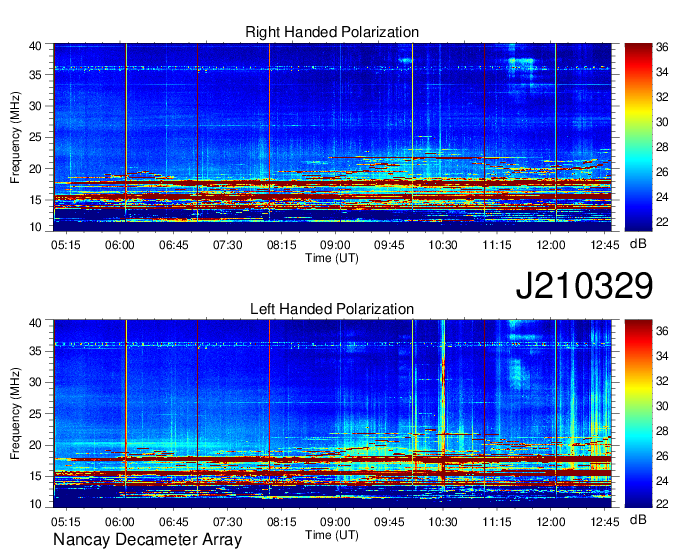680x552 pixels.
Task: Click the 30 dB value on bottom color bar
Action: point(662,406)
